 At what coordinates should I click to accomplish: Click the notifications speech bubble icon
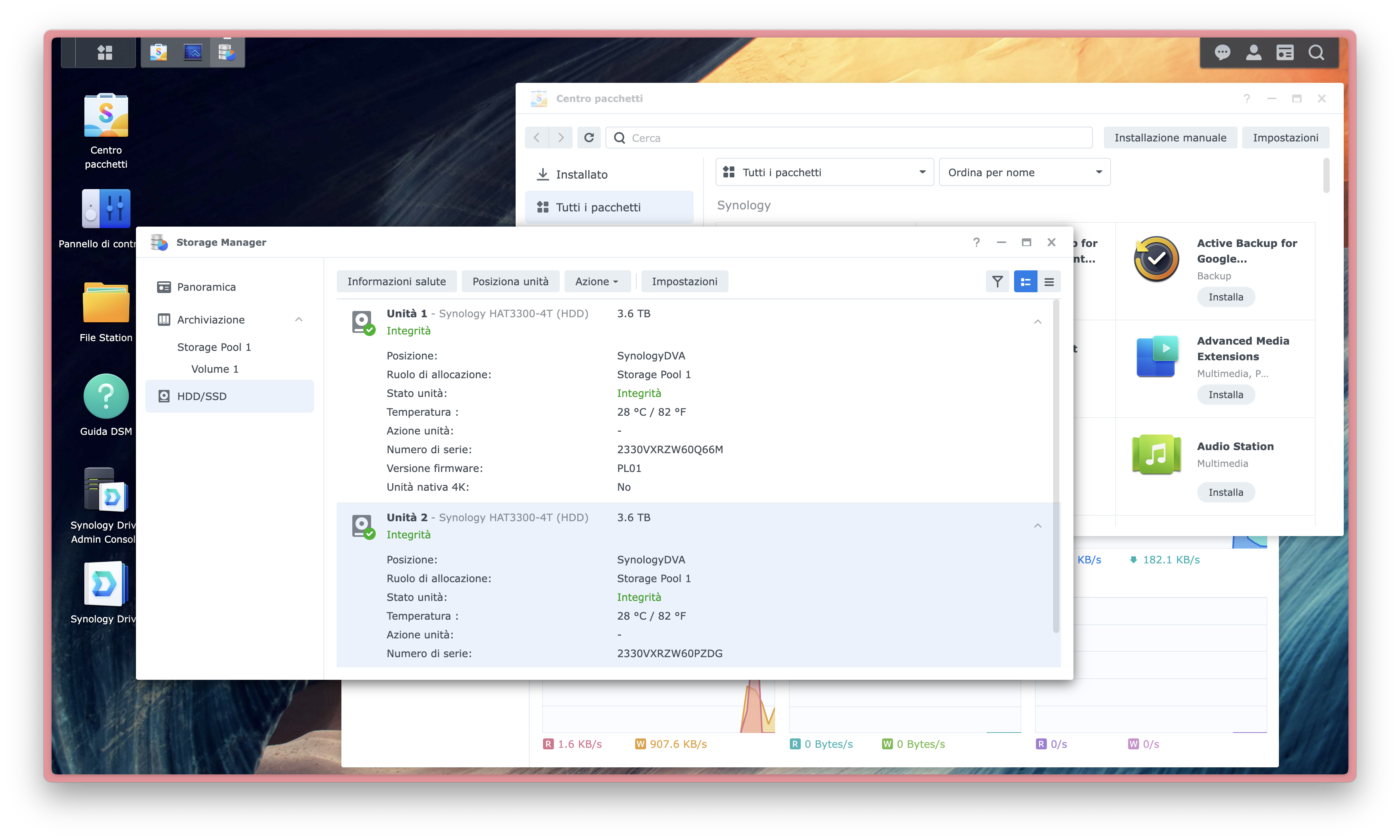point(1222,53)
